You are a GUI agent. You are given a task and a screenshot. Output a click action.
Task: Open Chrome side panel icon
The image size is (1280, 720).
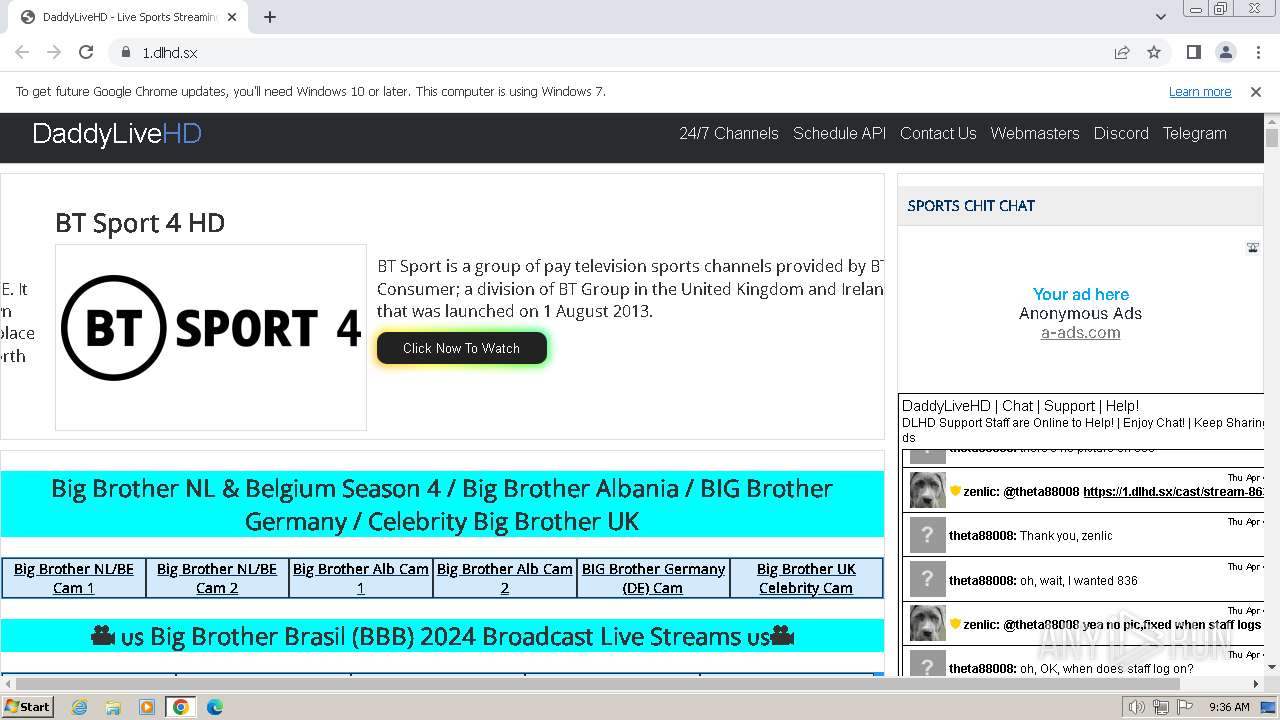[x=1193, y=52]
